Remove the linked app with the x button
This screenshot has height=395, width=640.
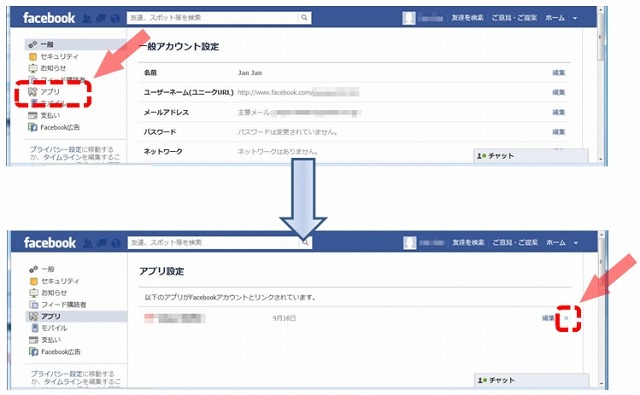point(566,318)
